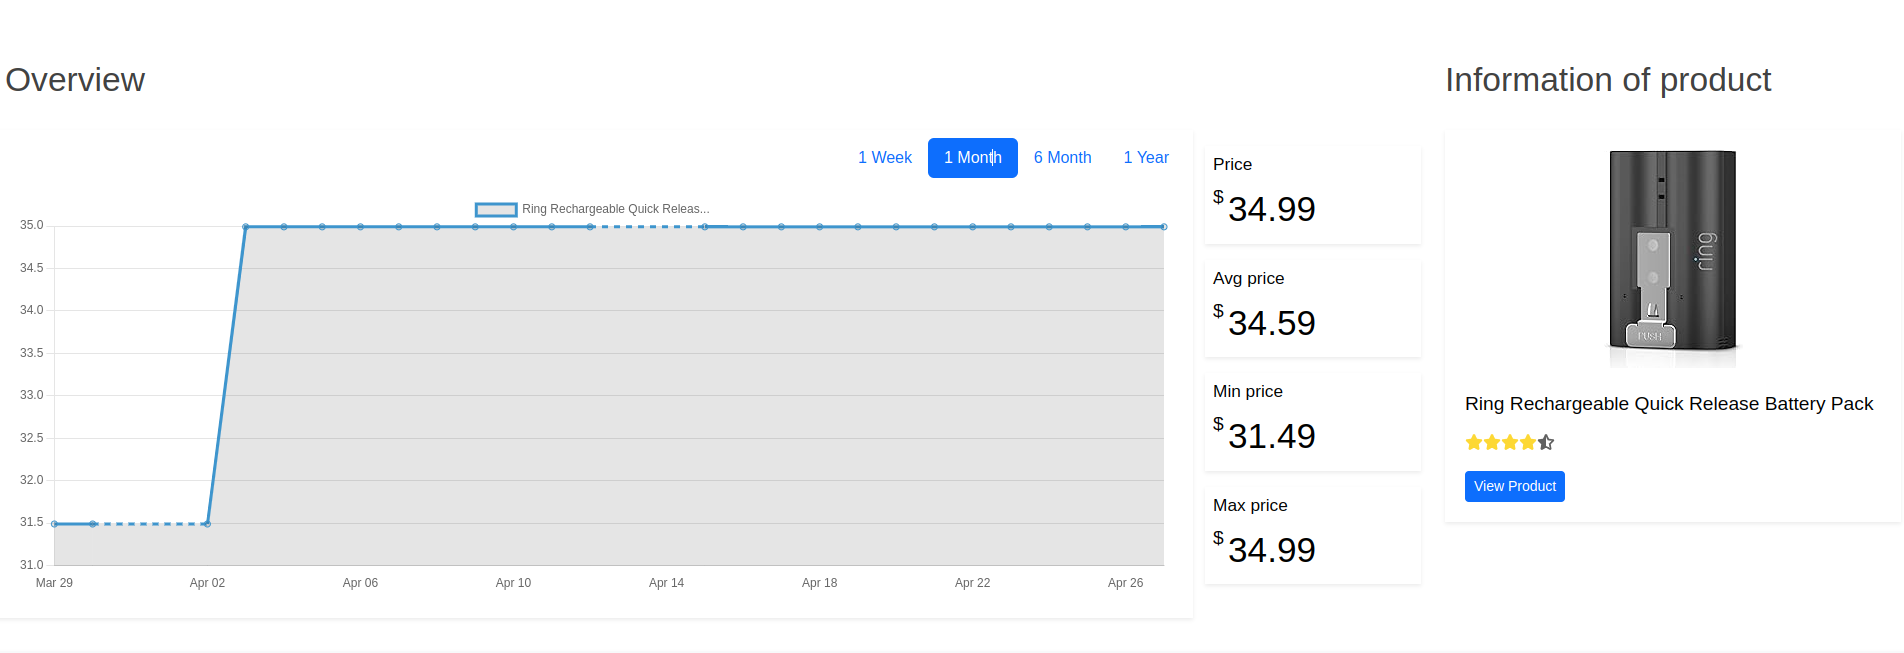This screenshot has width=1904, height=653.
Task: Click the 35.0 y-axis label
Action: (x=32, y=225)
